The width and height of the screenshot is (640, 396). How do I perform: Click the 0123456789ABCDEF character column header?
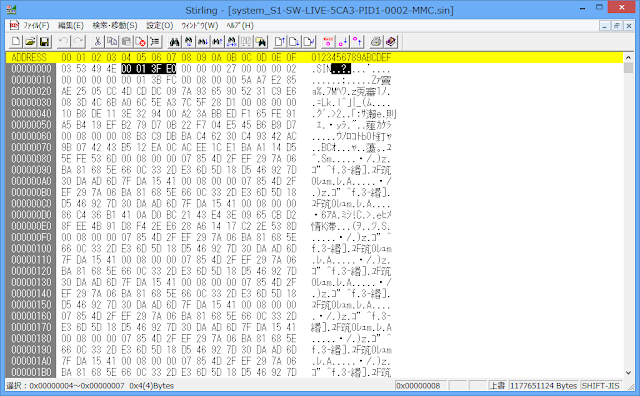coord(351,58)
